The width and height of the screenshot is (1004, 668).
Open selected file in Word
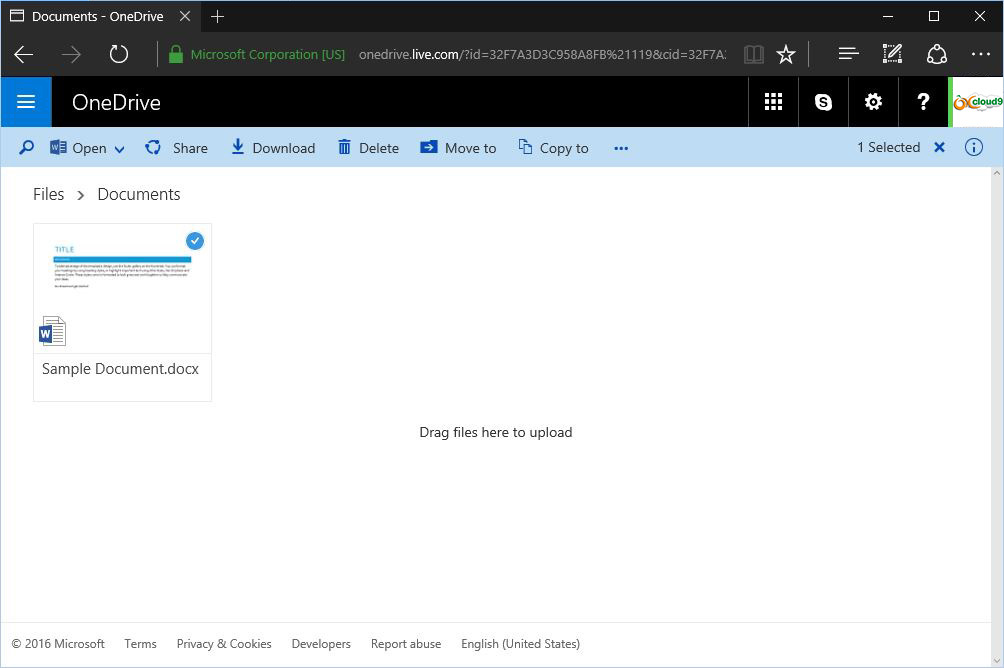coord(78,148)
